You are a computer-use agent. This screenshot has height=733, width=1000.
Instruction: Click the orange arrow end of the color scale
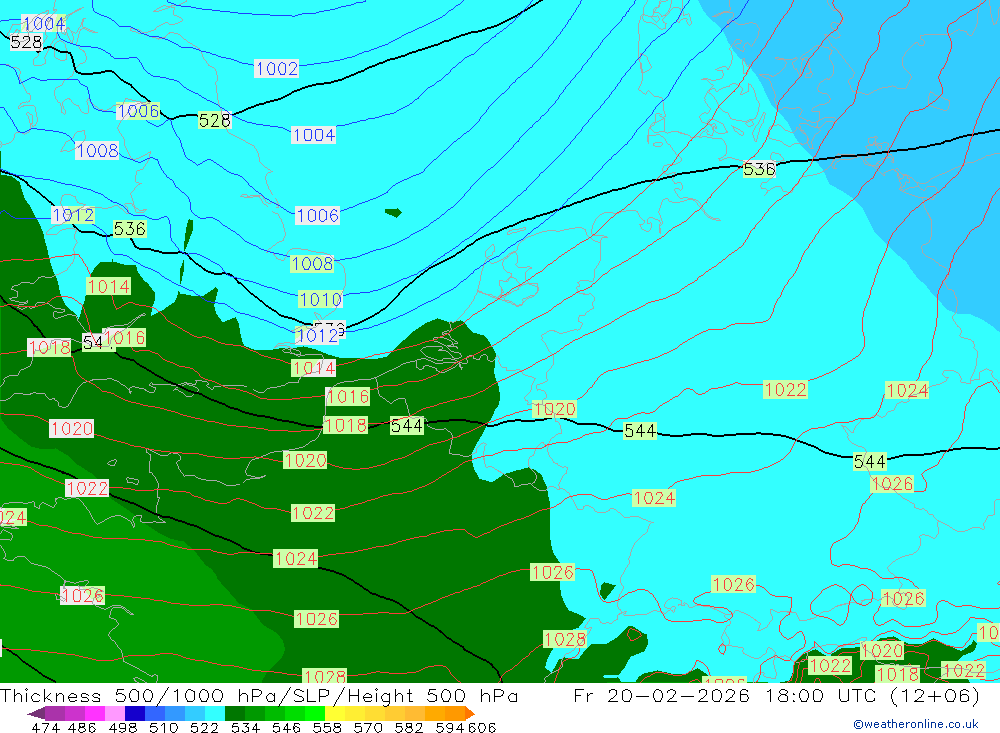[x=469, y=713]
